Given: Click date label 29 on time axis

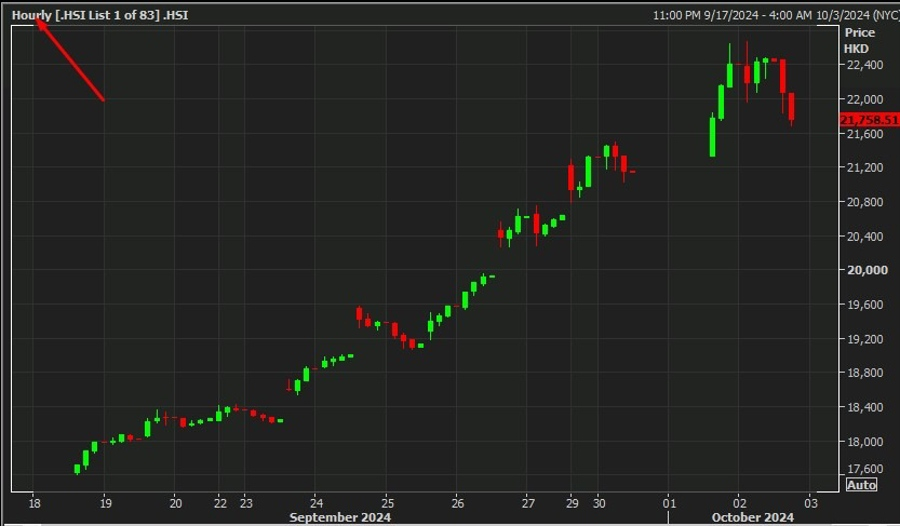Looking at the screenshot, I should point(572,504).
